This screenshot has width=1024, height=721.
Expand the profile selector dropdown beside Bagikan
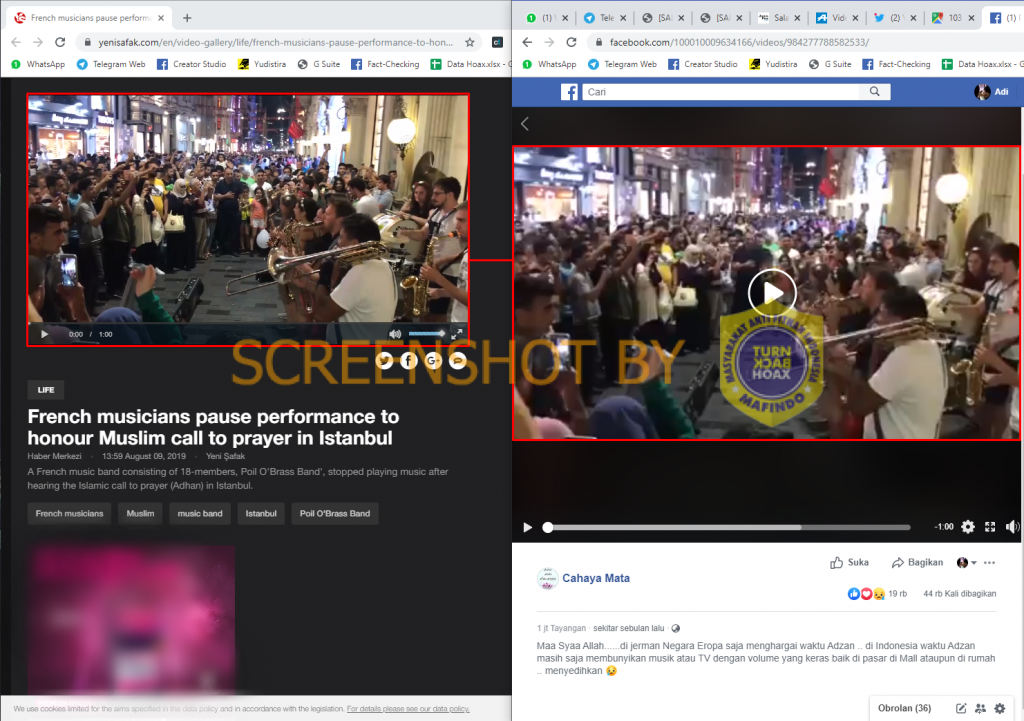(967, 563)
